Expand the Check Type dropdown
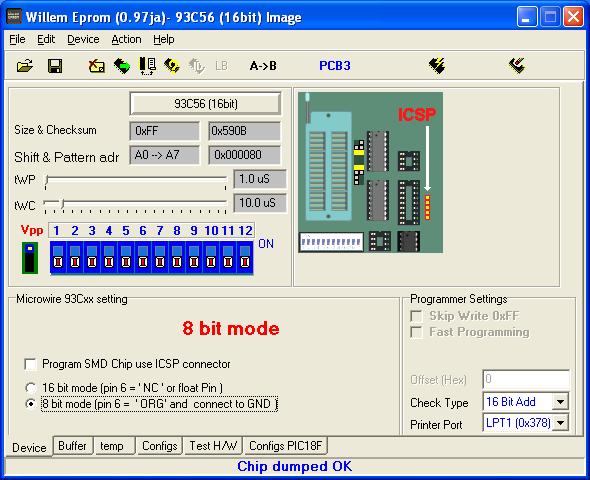 pos(560,402)
